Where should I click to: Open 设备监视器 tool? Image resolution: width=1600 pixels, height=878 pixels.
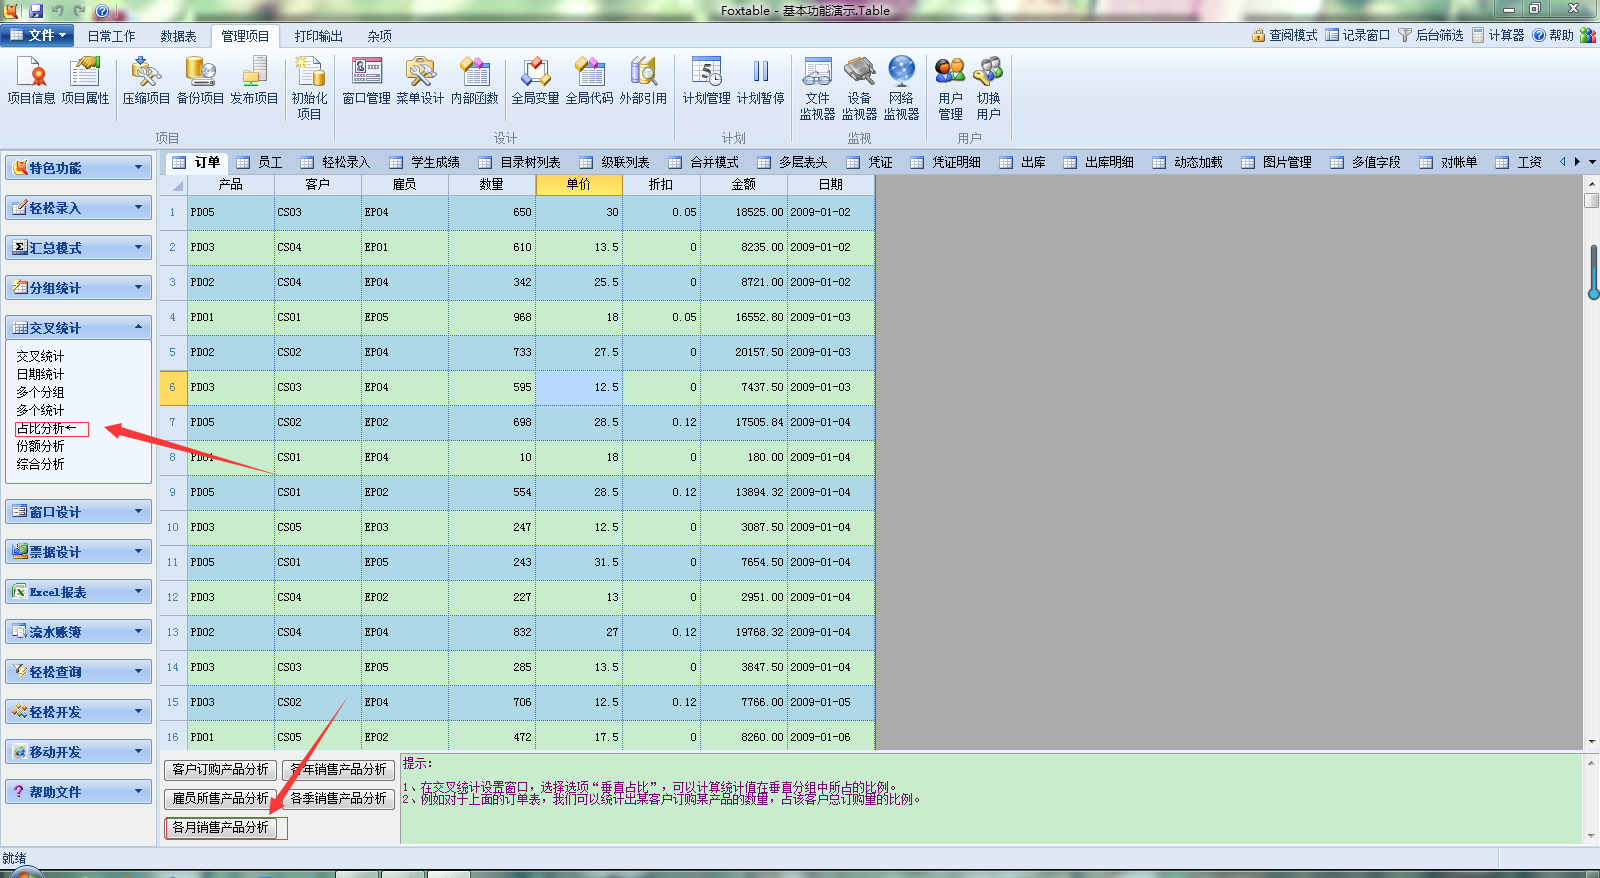point(859,89)
